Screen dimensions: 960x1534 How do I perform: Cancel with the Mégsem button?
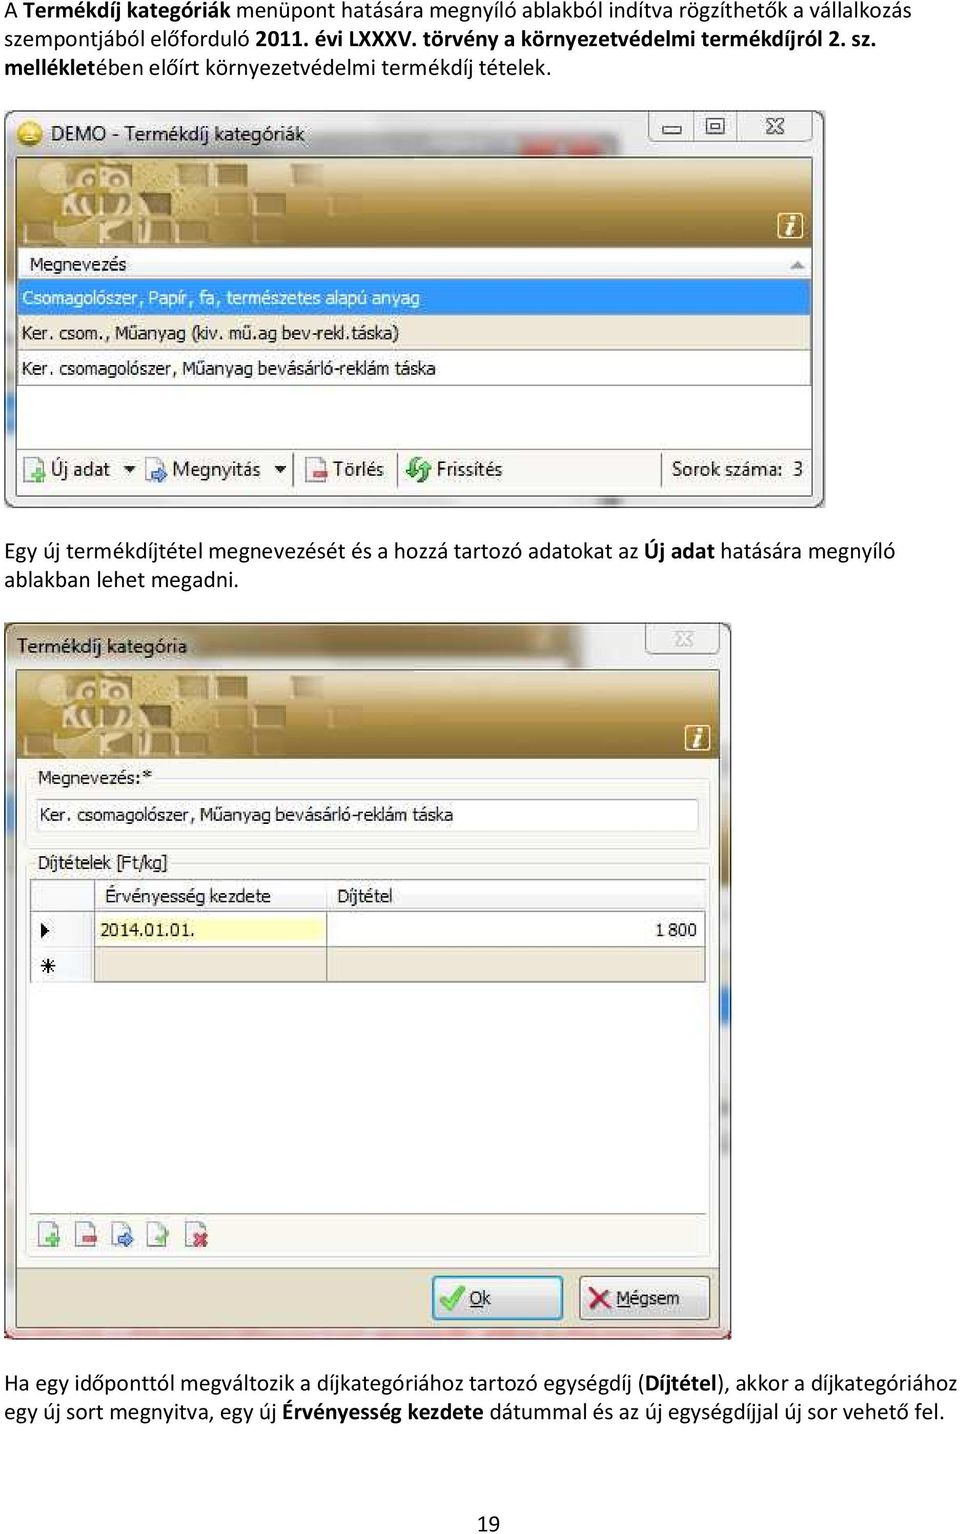(644, 1298)
